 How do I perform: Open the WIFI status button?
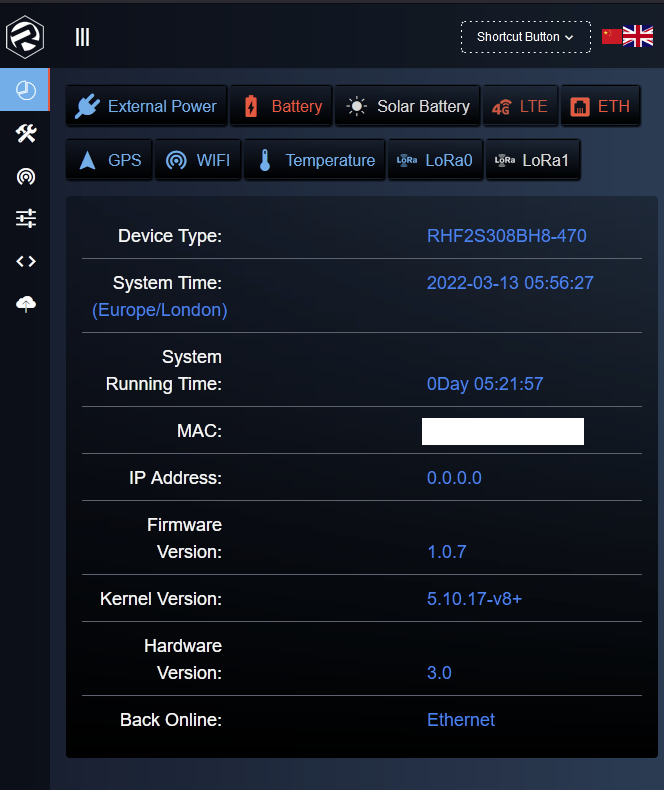pyautogui.click(x=198, y=160)
